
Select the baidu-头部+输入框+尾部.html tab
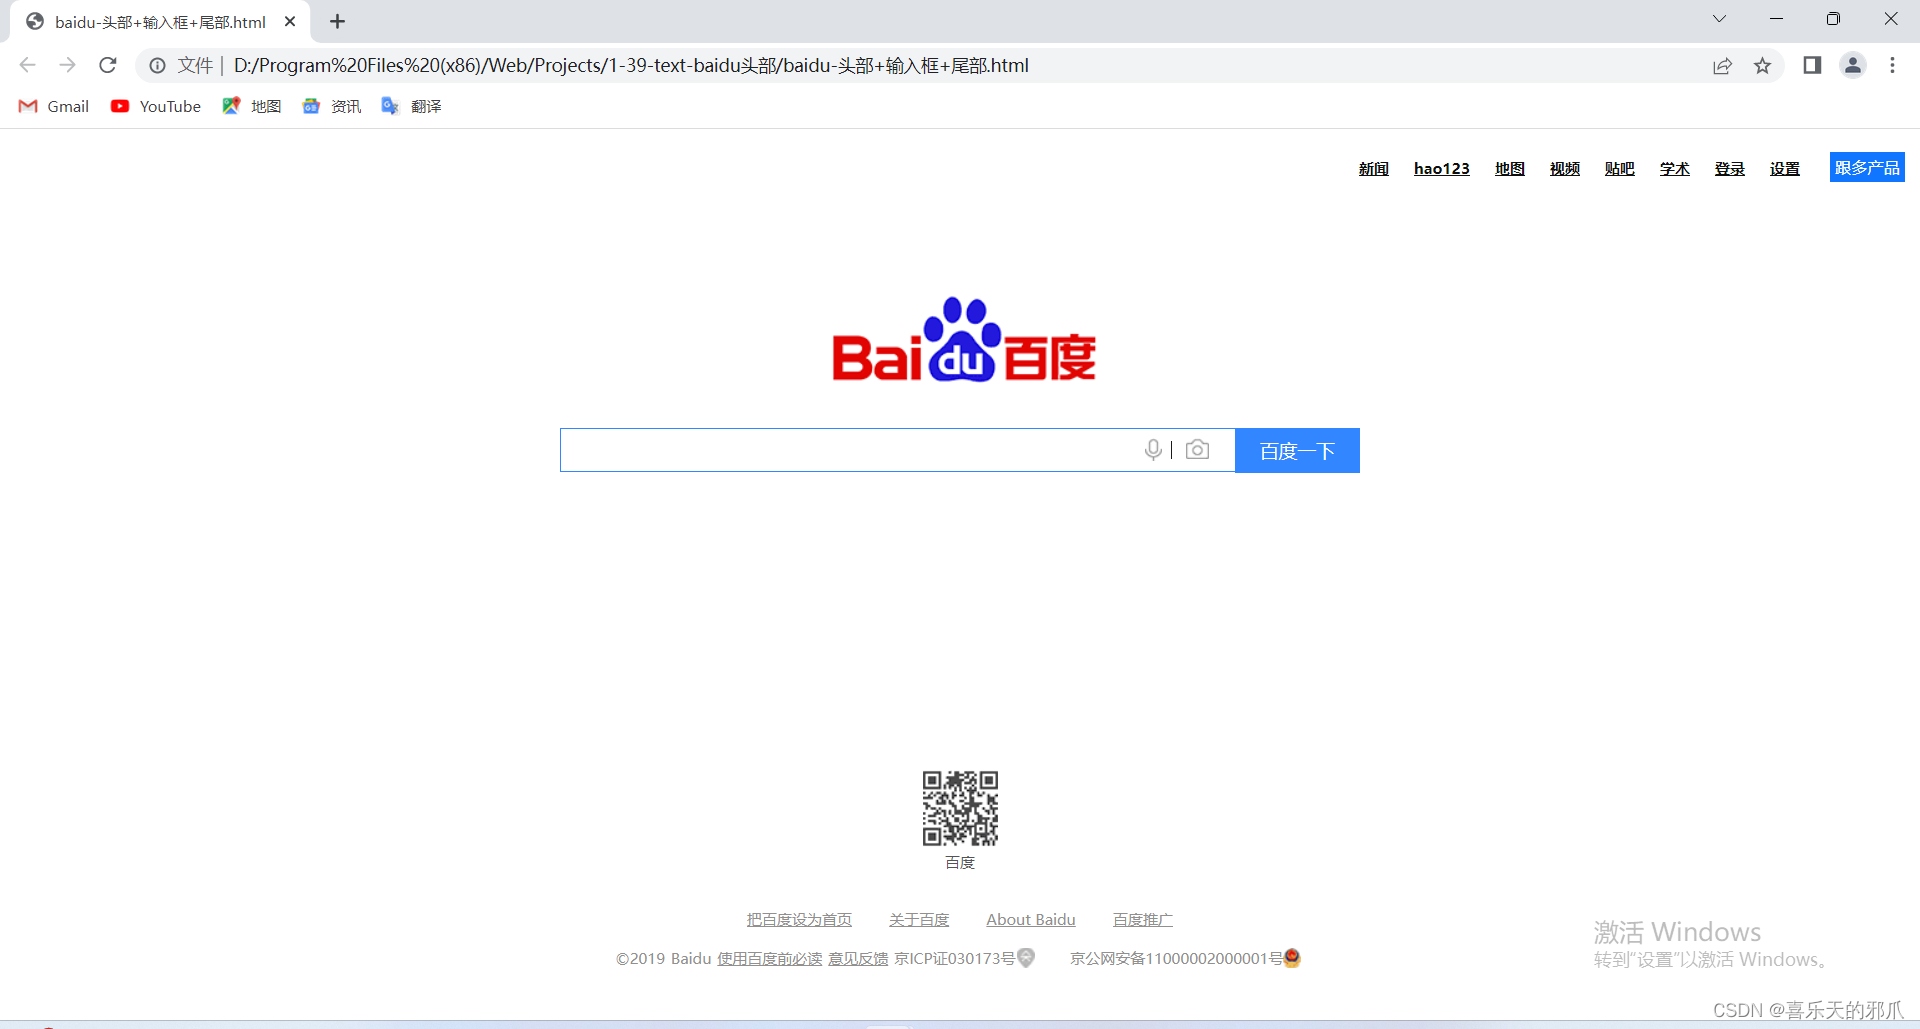coord(160,22)
